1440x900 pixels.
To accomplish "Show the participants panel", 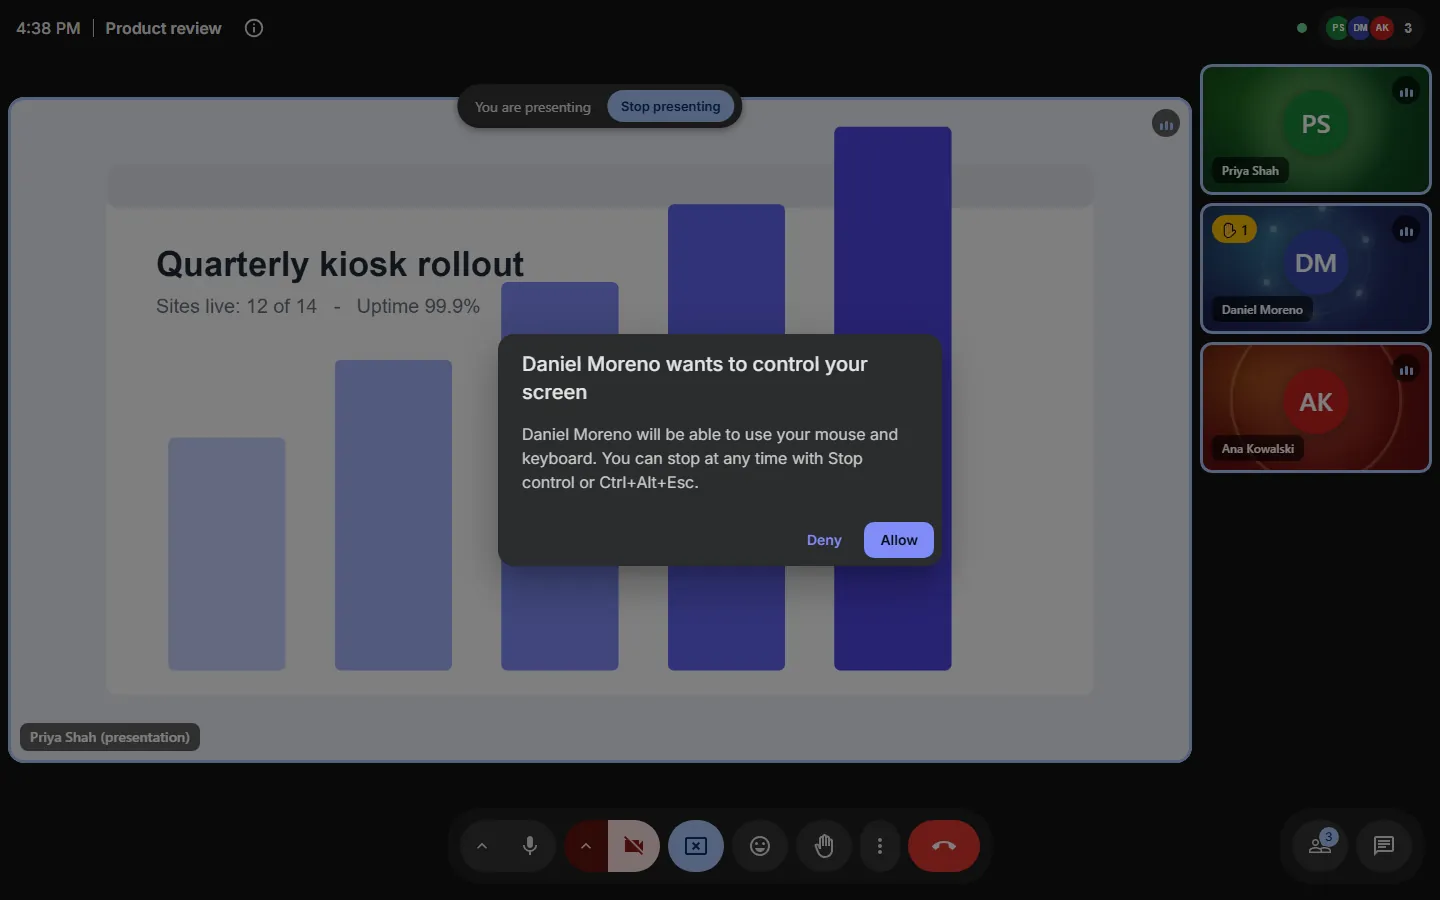I will 1320,846.
